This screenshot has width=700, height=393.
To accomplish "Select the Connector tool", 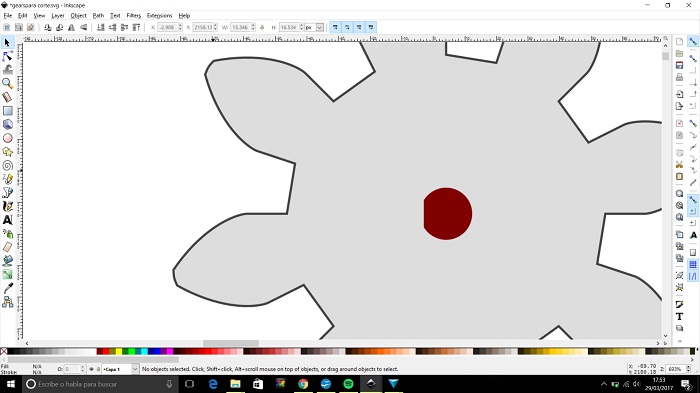I will 7,302.
